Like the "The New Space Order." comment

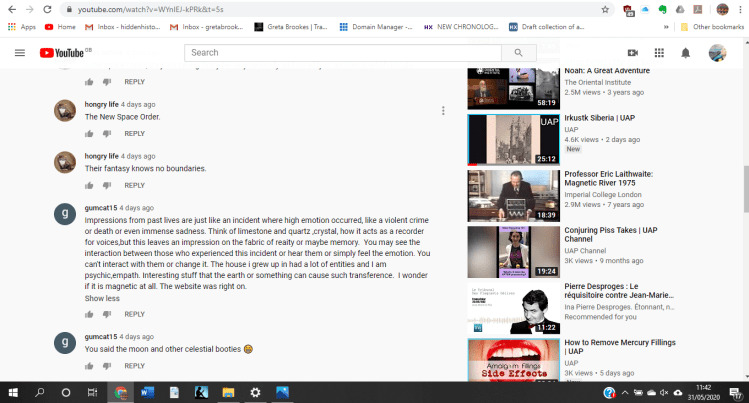[89, 134]
